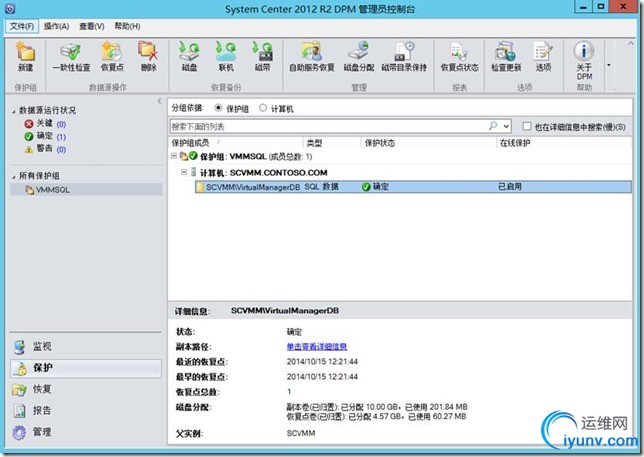The height and width of the screenshot is (457, 644).
Task: Select the 联机 backup icon
Action: click(226, 57)
